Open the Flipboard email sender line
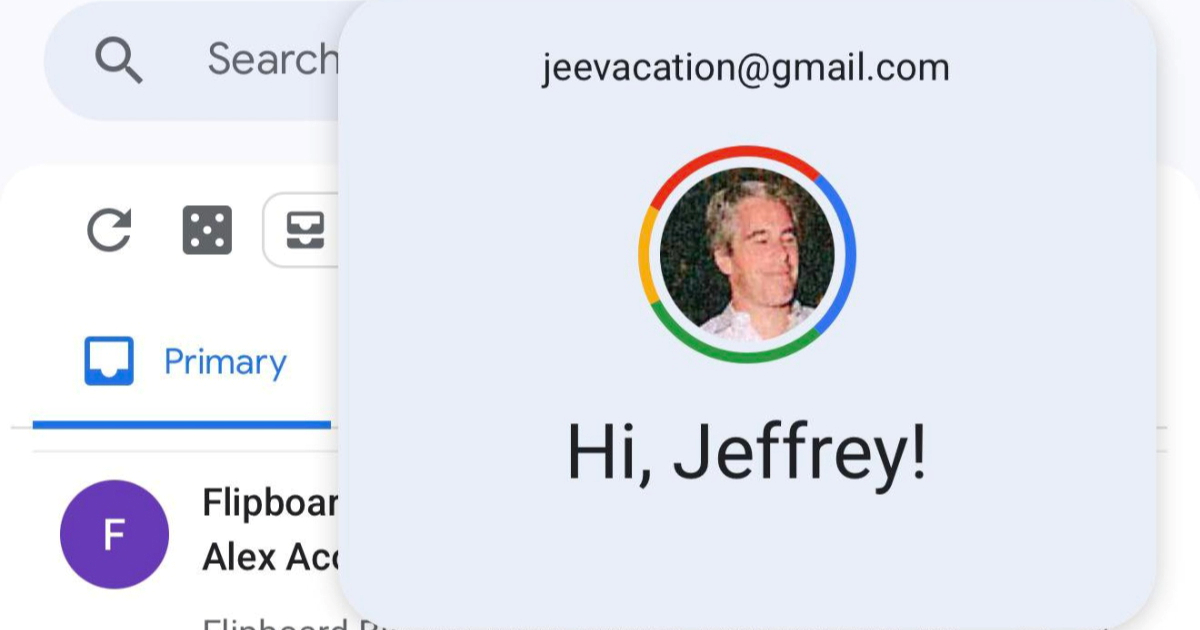Image resolution: width=1200 pixels, height=630 pixels. [270, 503]
